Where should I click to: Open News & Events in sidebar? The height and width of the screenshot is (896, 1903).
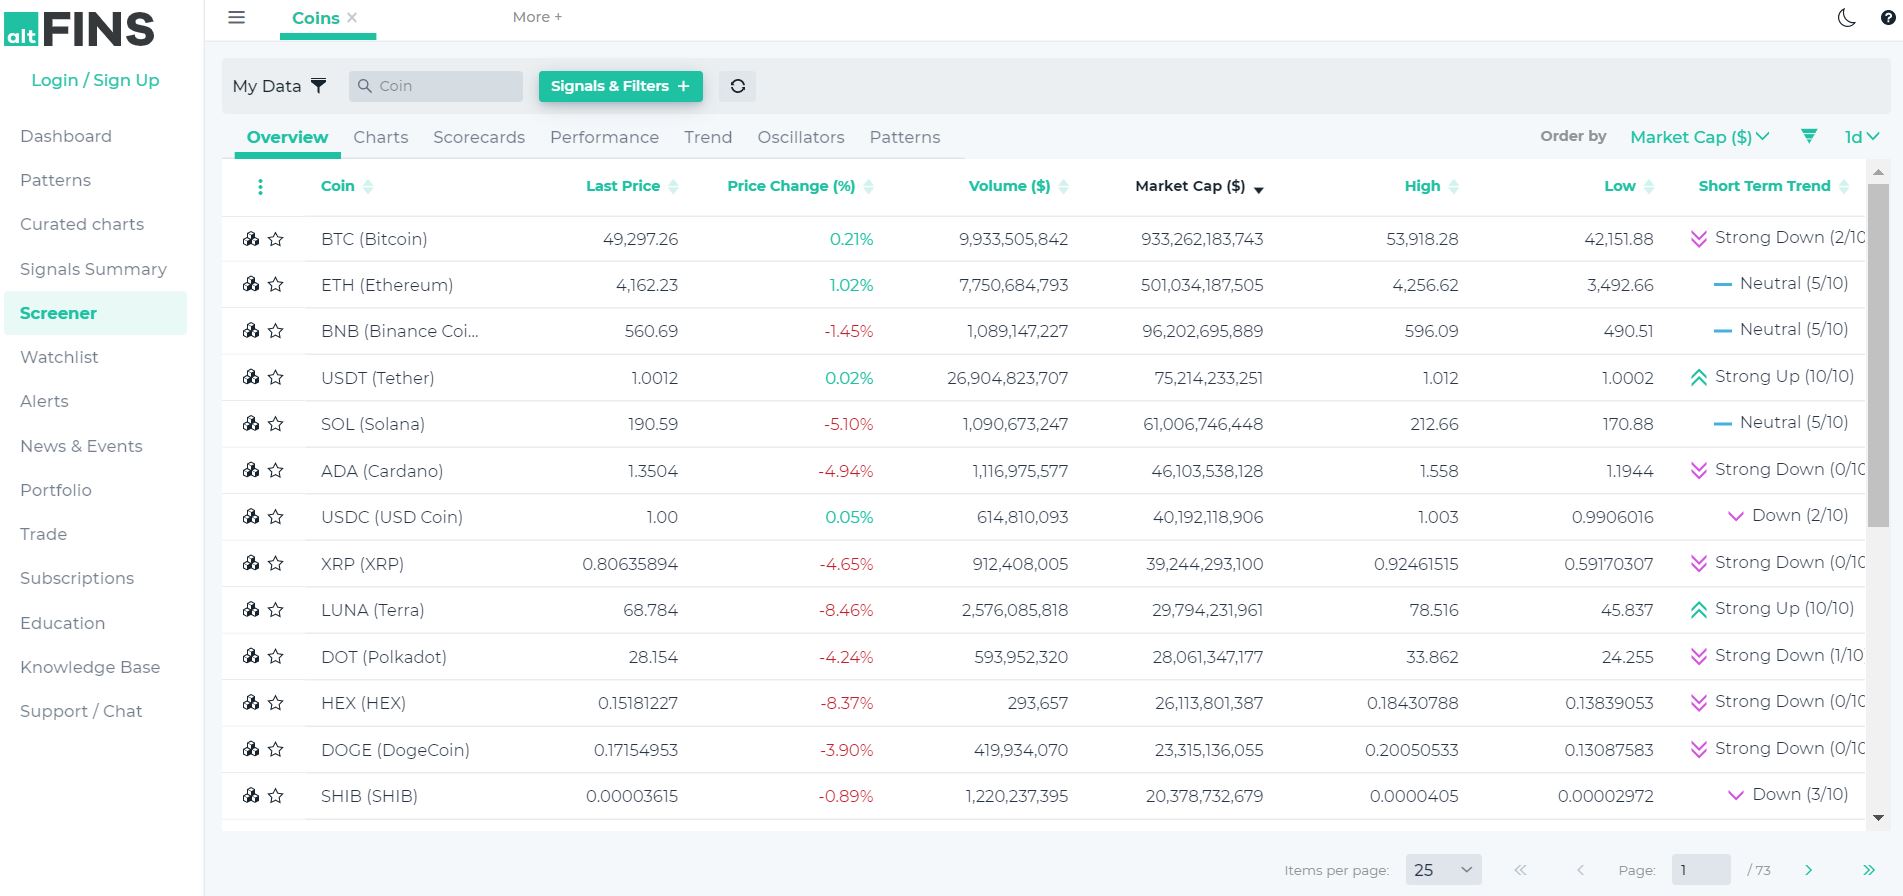[x=81, y=446]
